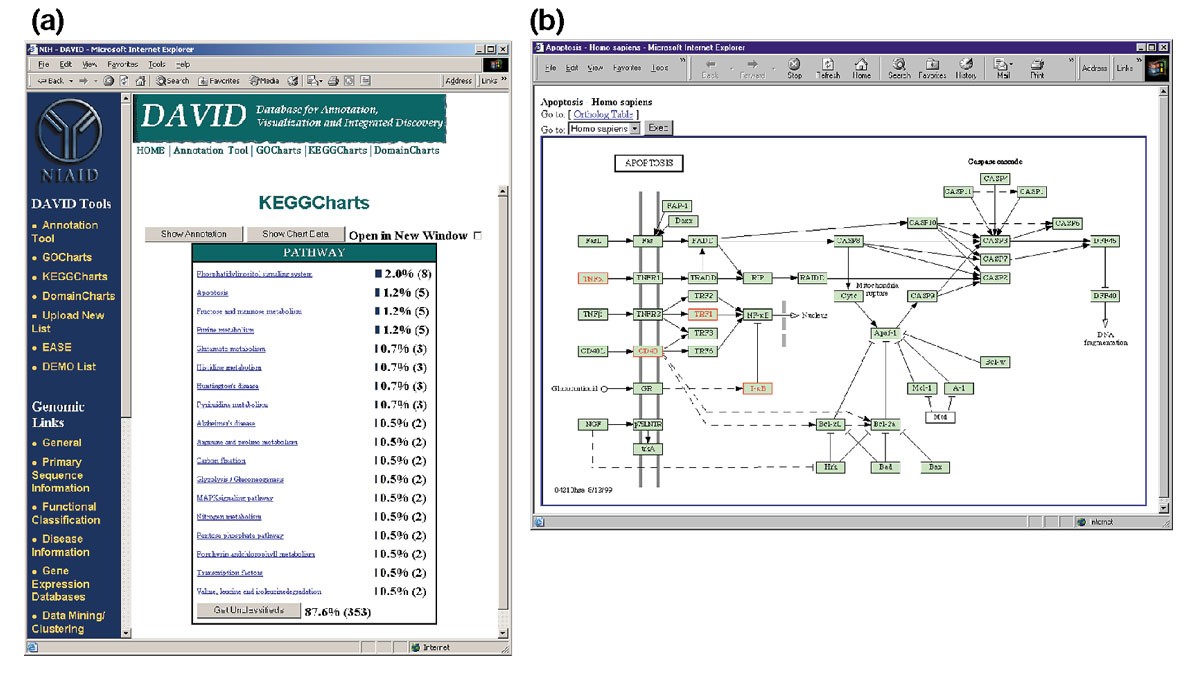Click the Apoptosis pathway link

(x=212, y=293)
